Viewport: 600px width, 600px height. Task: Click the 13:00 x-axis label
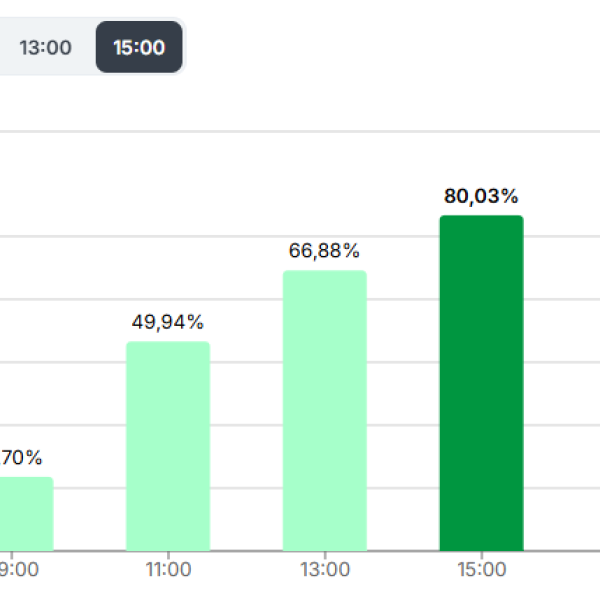tap(324, 570)
